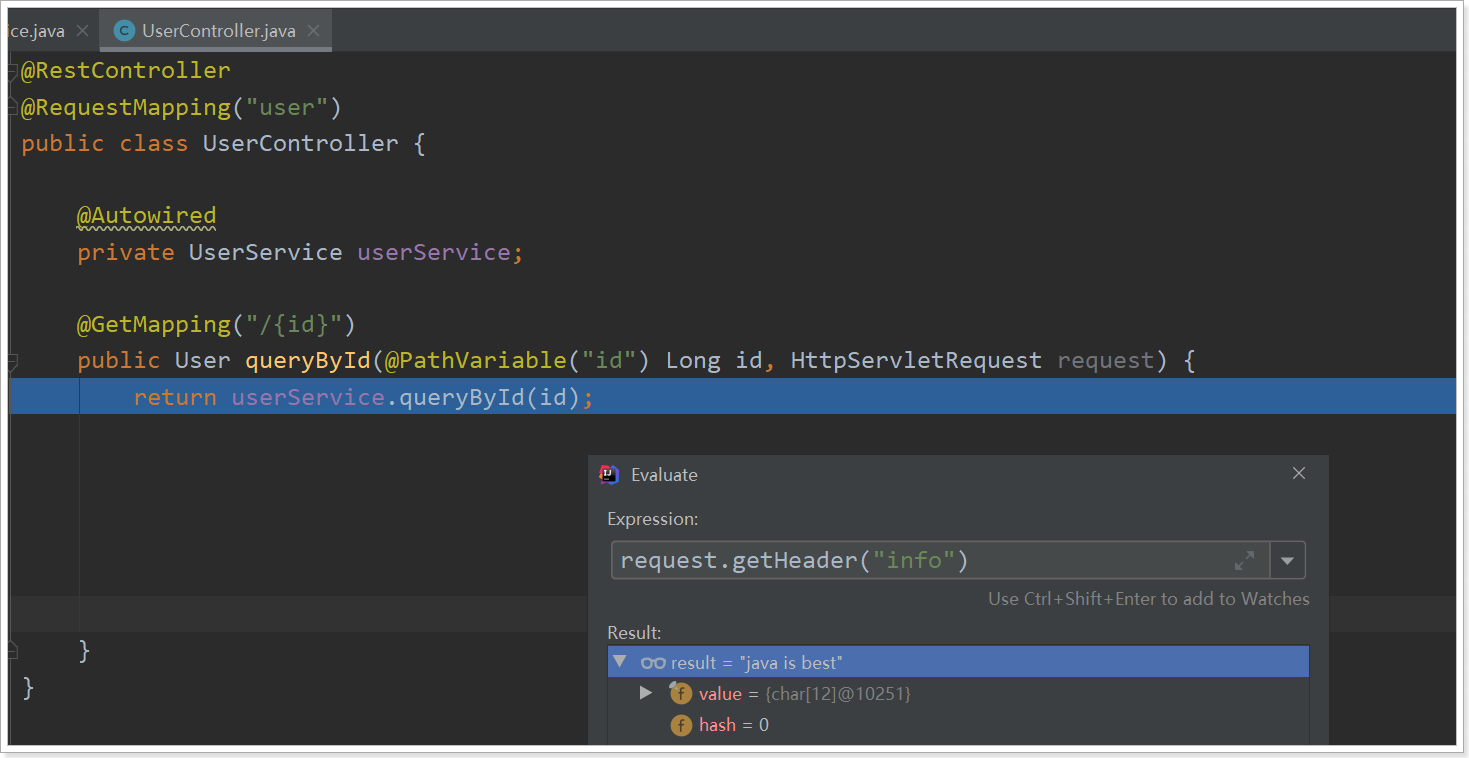This screenshot has width=1469, height=758.
Task: Open the expression history dropdown
Action: (1288, 561)
